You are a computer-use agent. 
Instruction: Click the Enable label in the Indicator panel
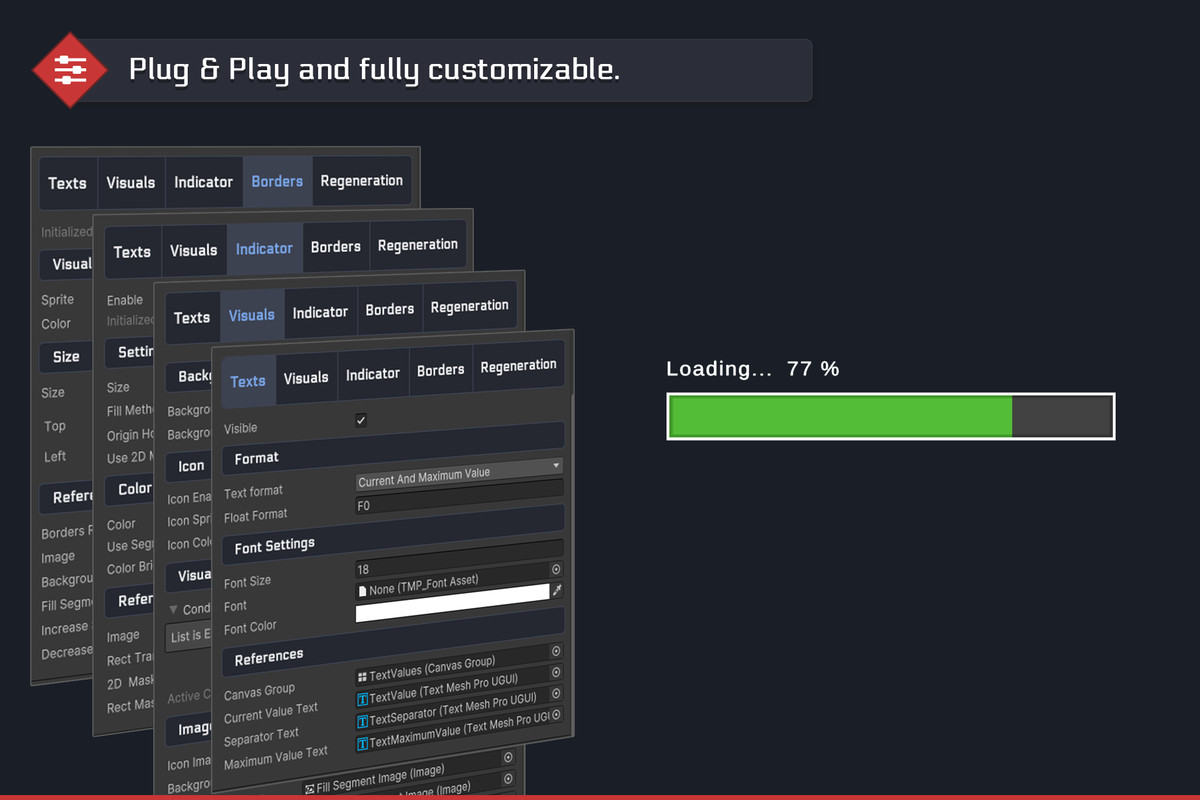125,299
